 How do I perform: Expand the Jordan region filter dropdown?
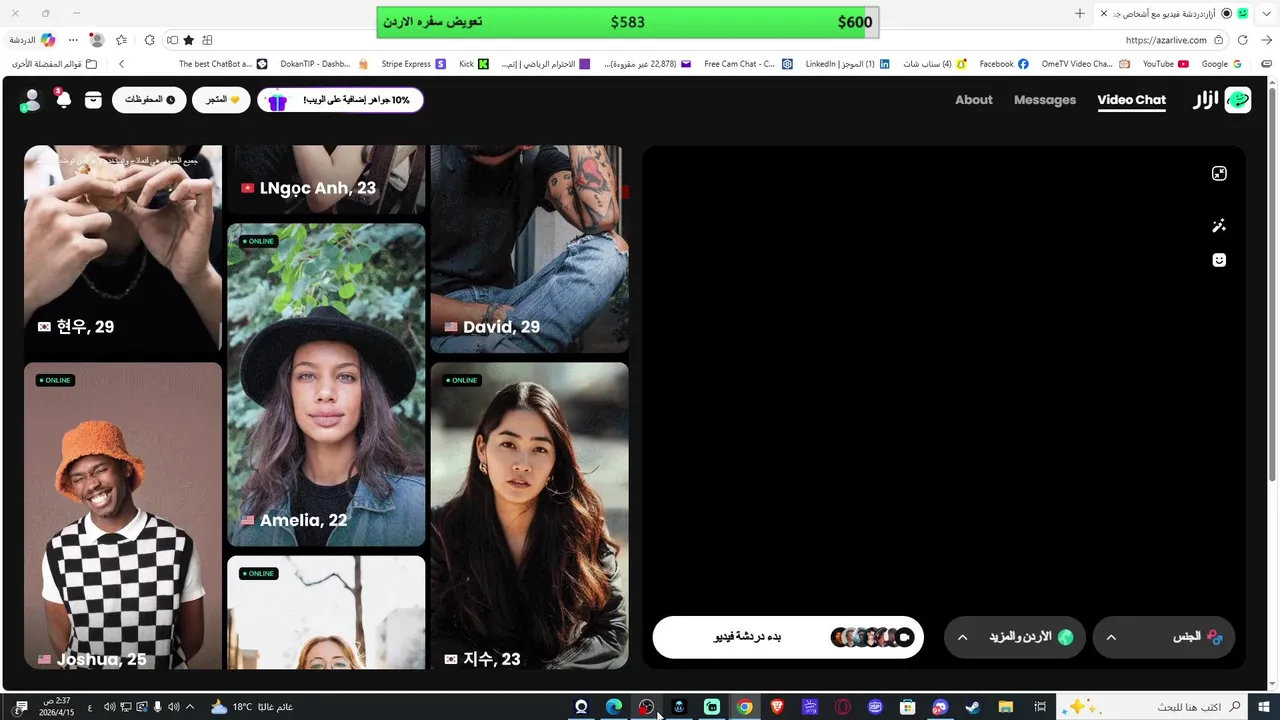point(1015,637)
